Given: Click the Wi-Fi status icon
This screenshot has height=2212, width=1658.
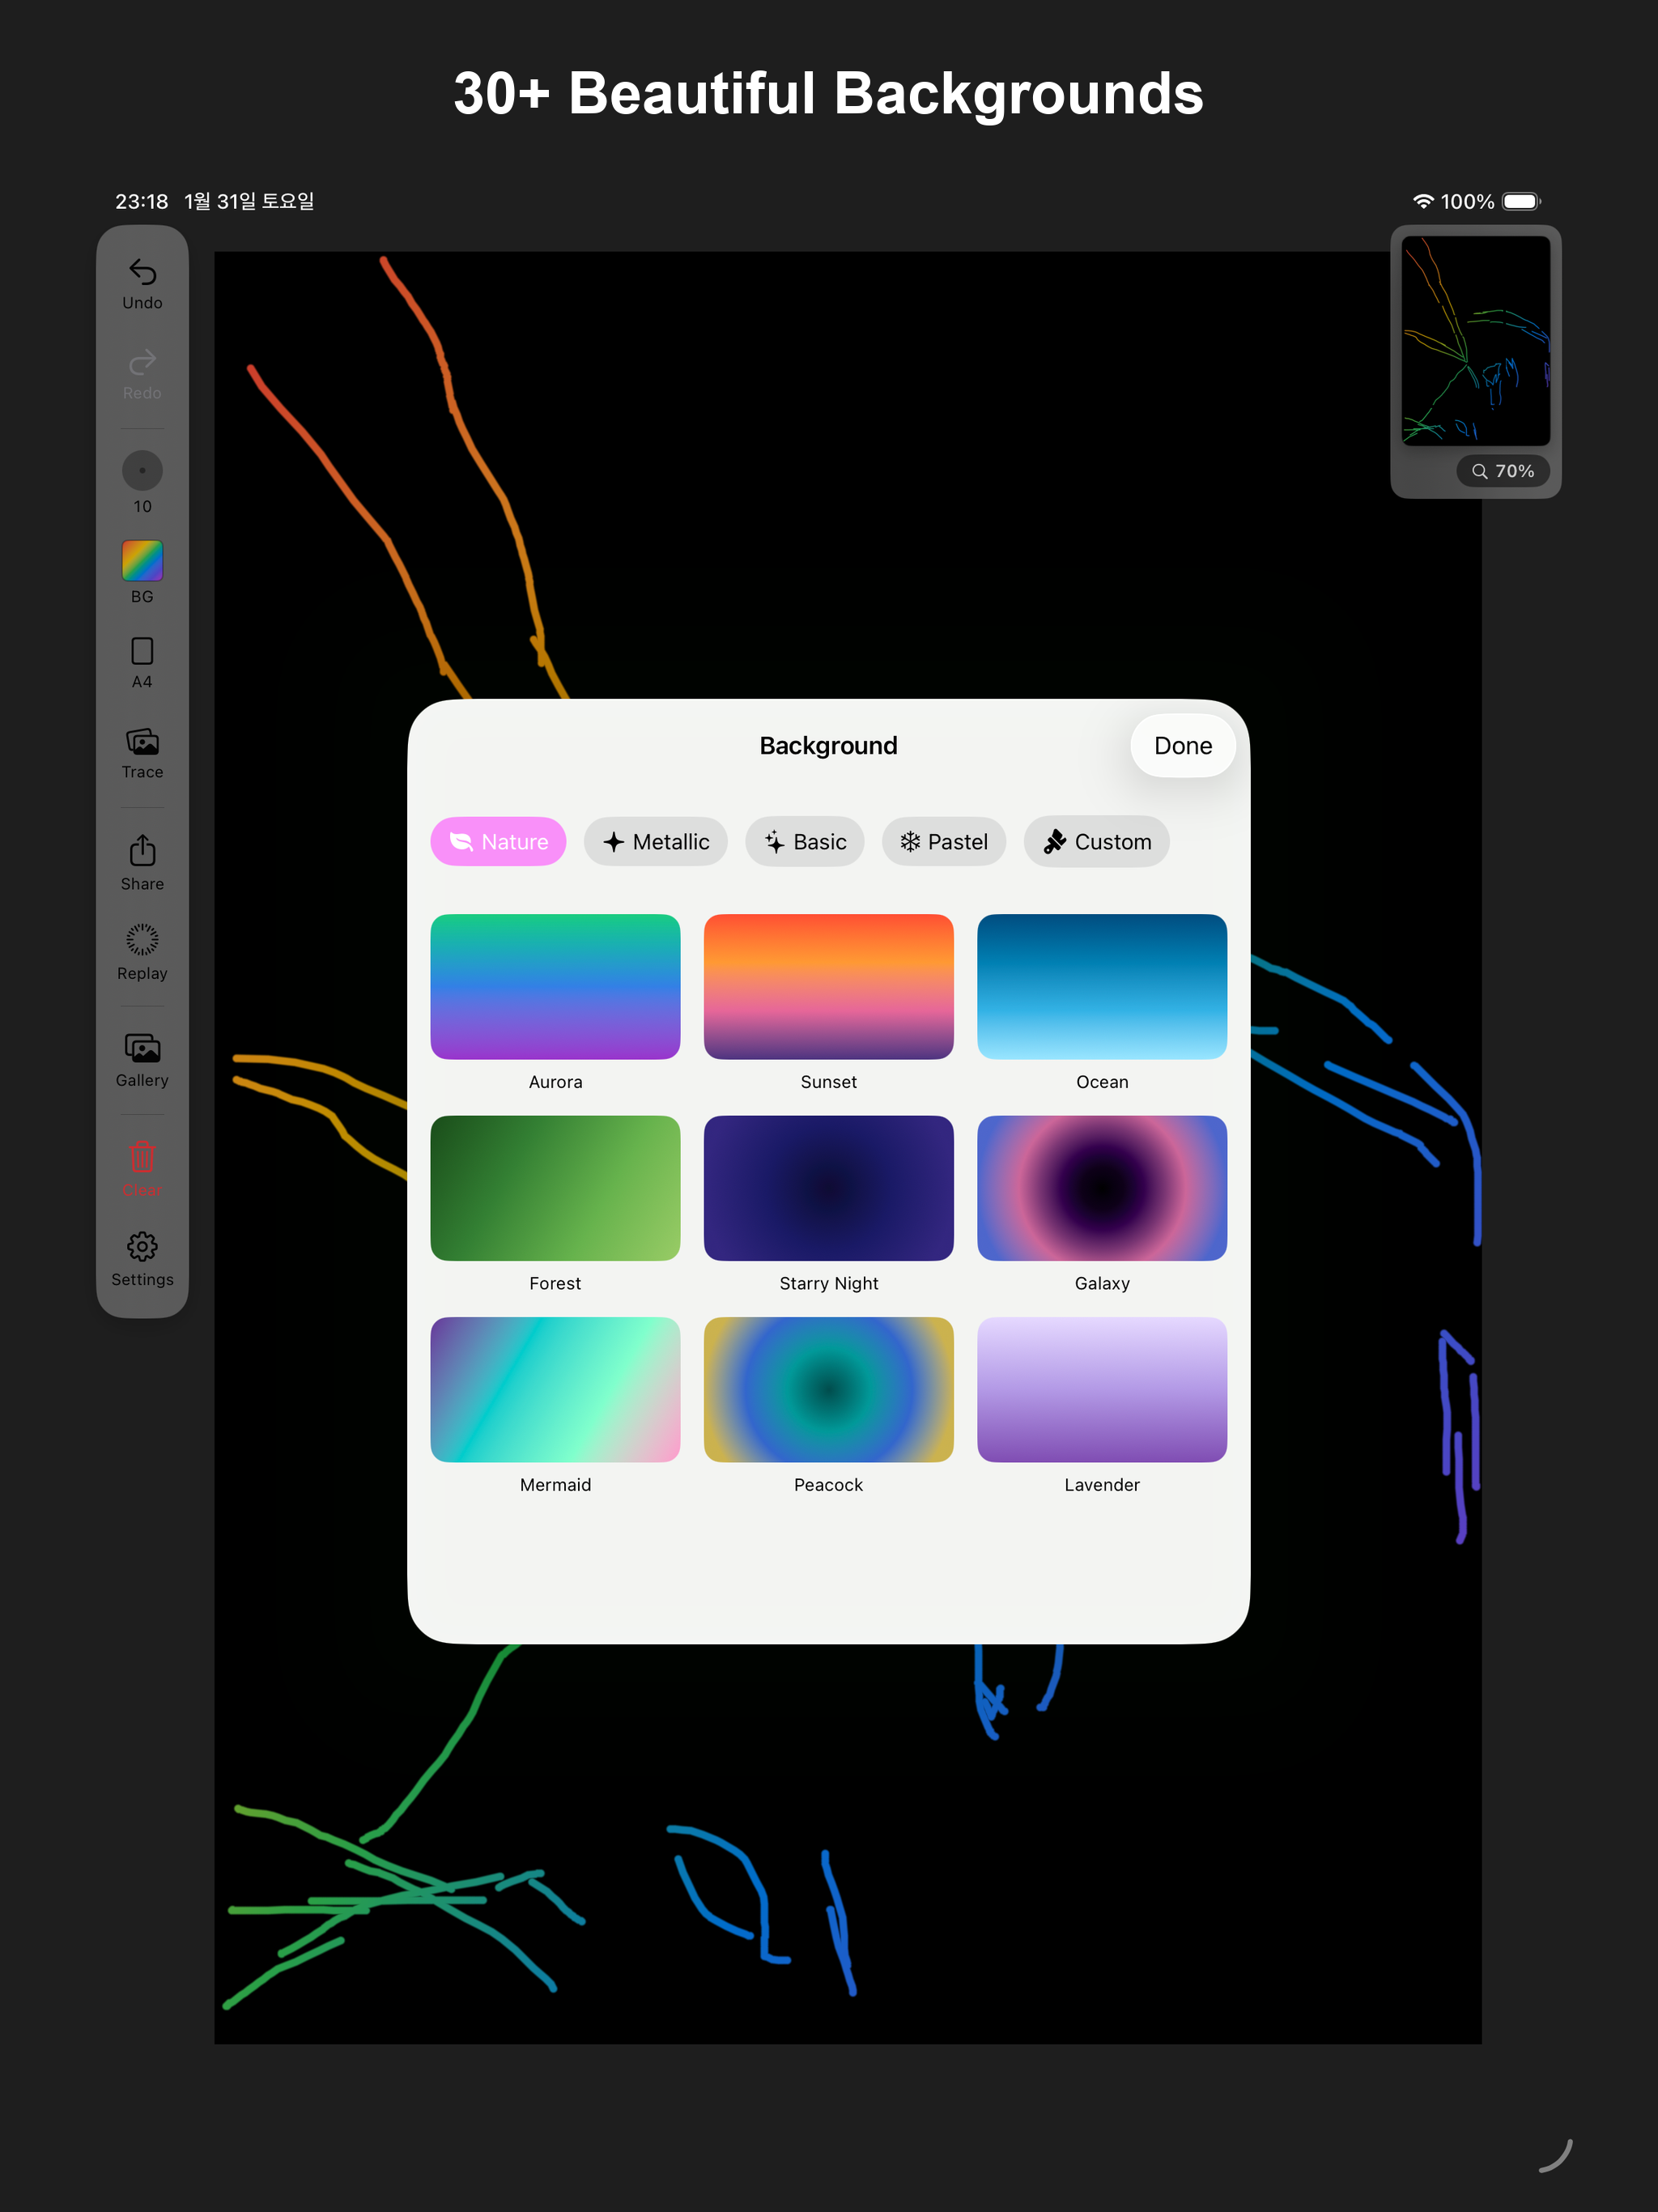Looking at the screenshot, I should (x=1423, y=201).
